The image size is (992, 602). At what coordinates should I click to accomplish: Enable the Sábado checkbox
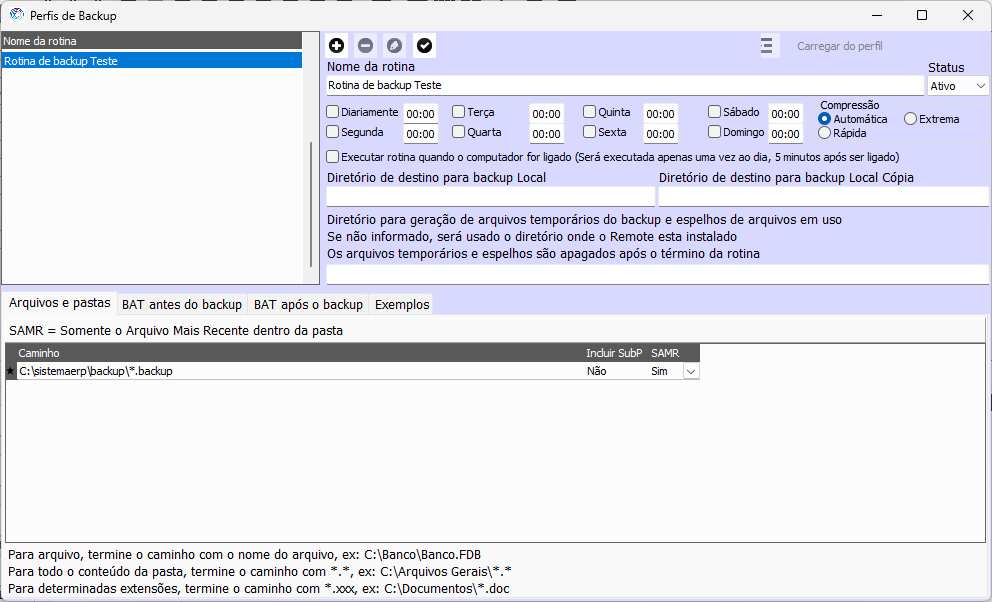pos(714,112)
